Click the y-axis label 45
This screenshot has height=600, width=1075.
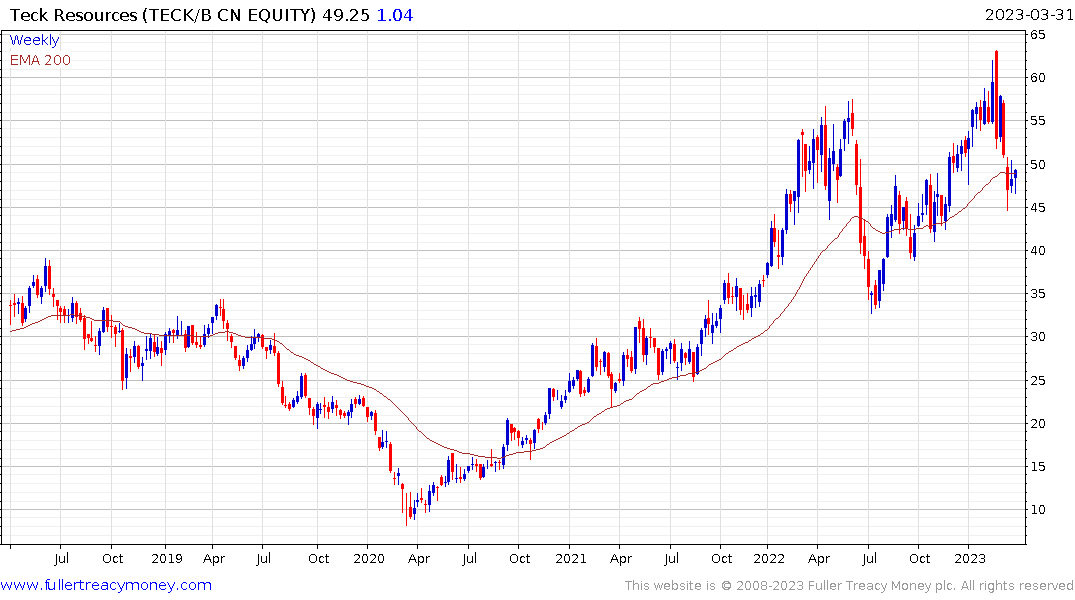1037,208
